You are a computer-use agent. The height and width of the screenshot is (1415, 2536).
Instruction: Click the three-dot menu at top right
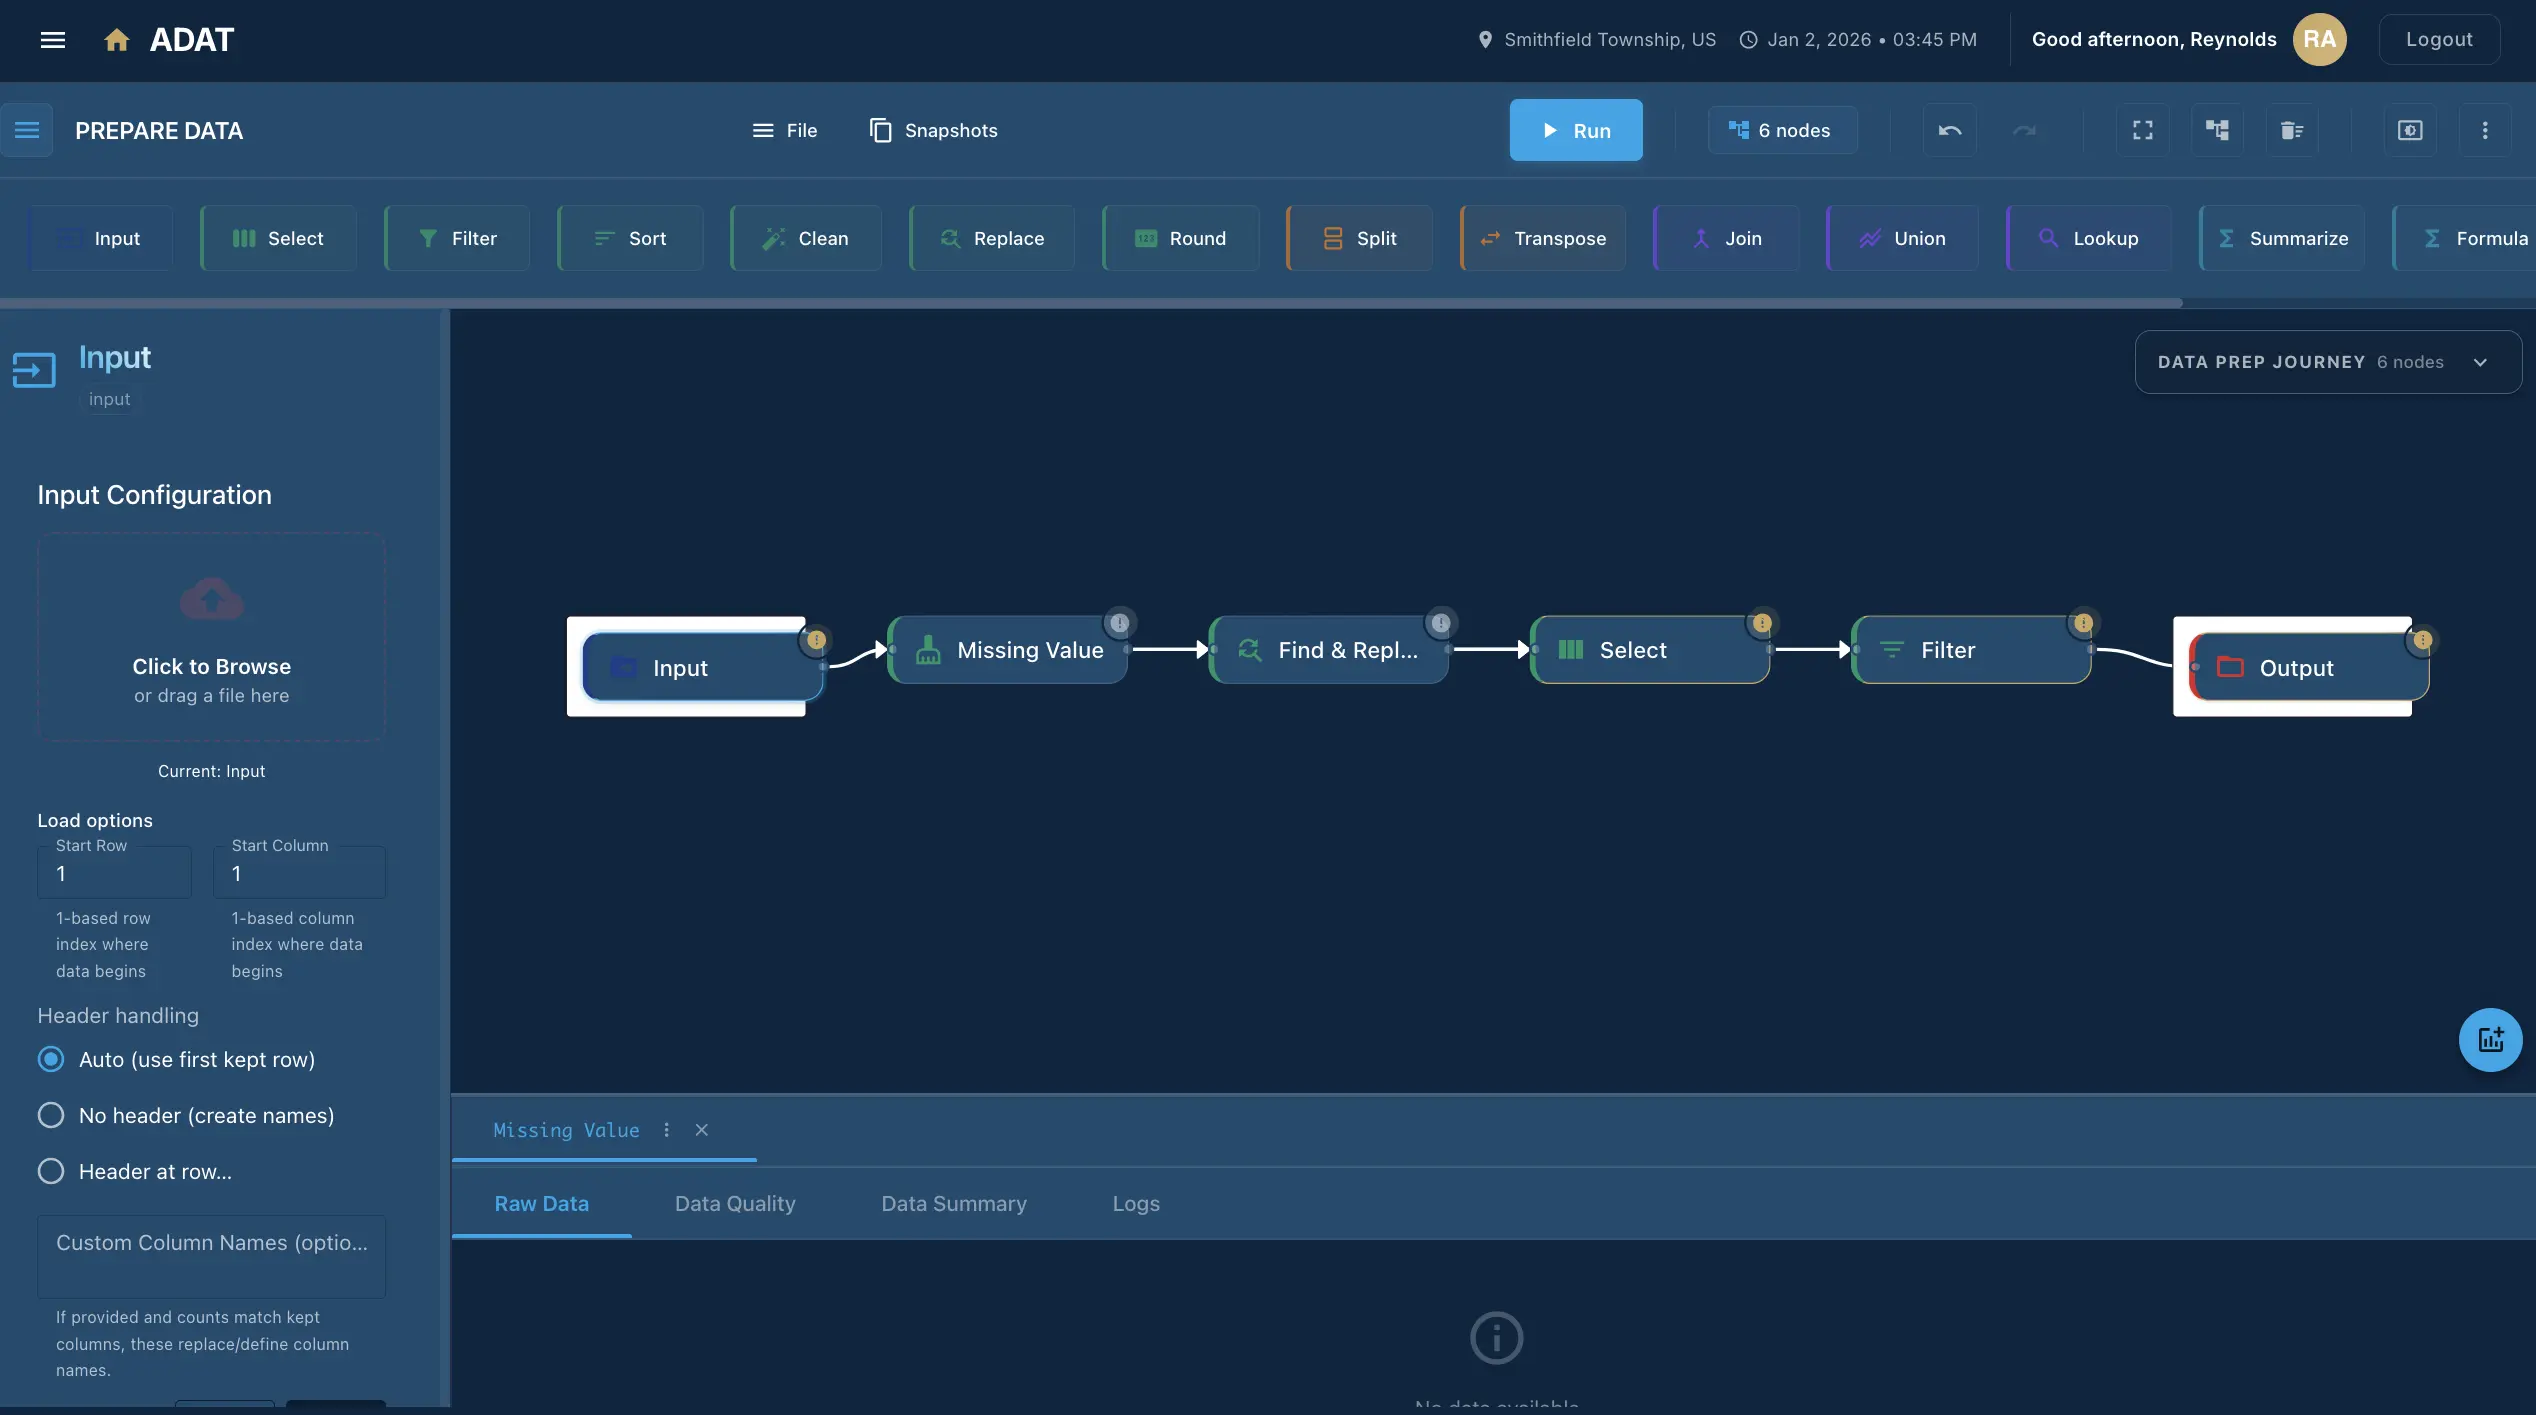[2485, 130]
